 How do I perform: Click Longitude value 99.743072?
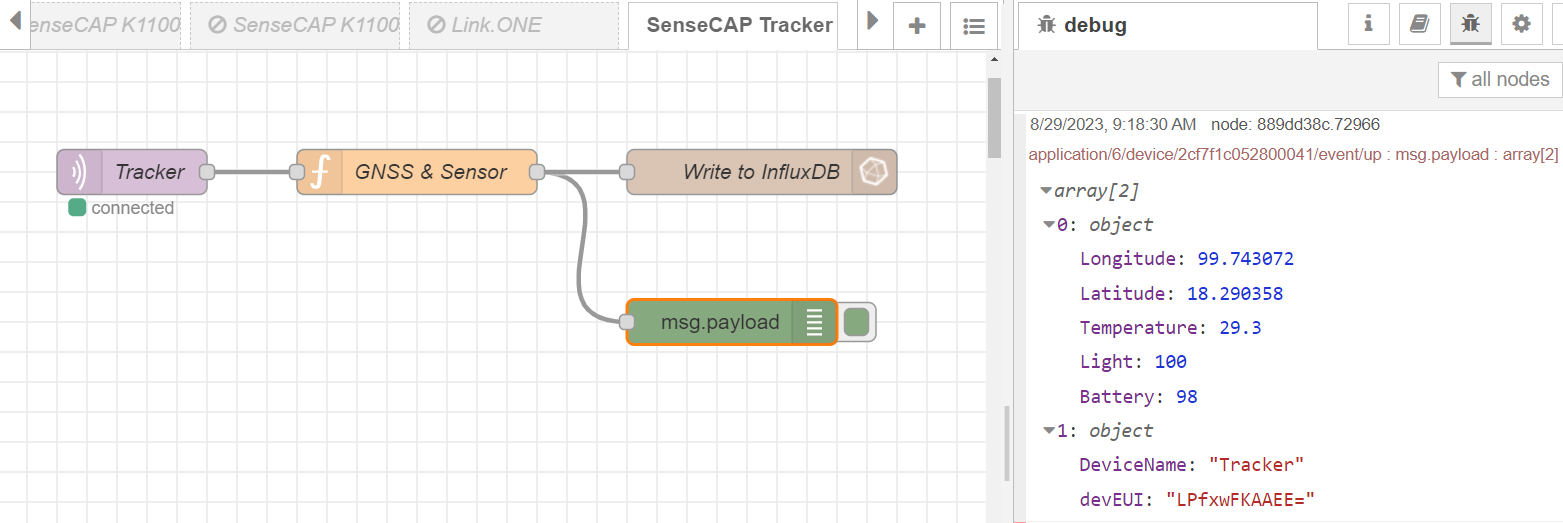tap(1246, 259)
